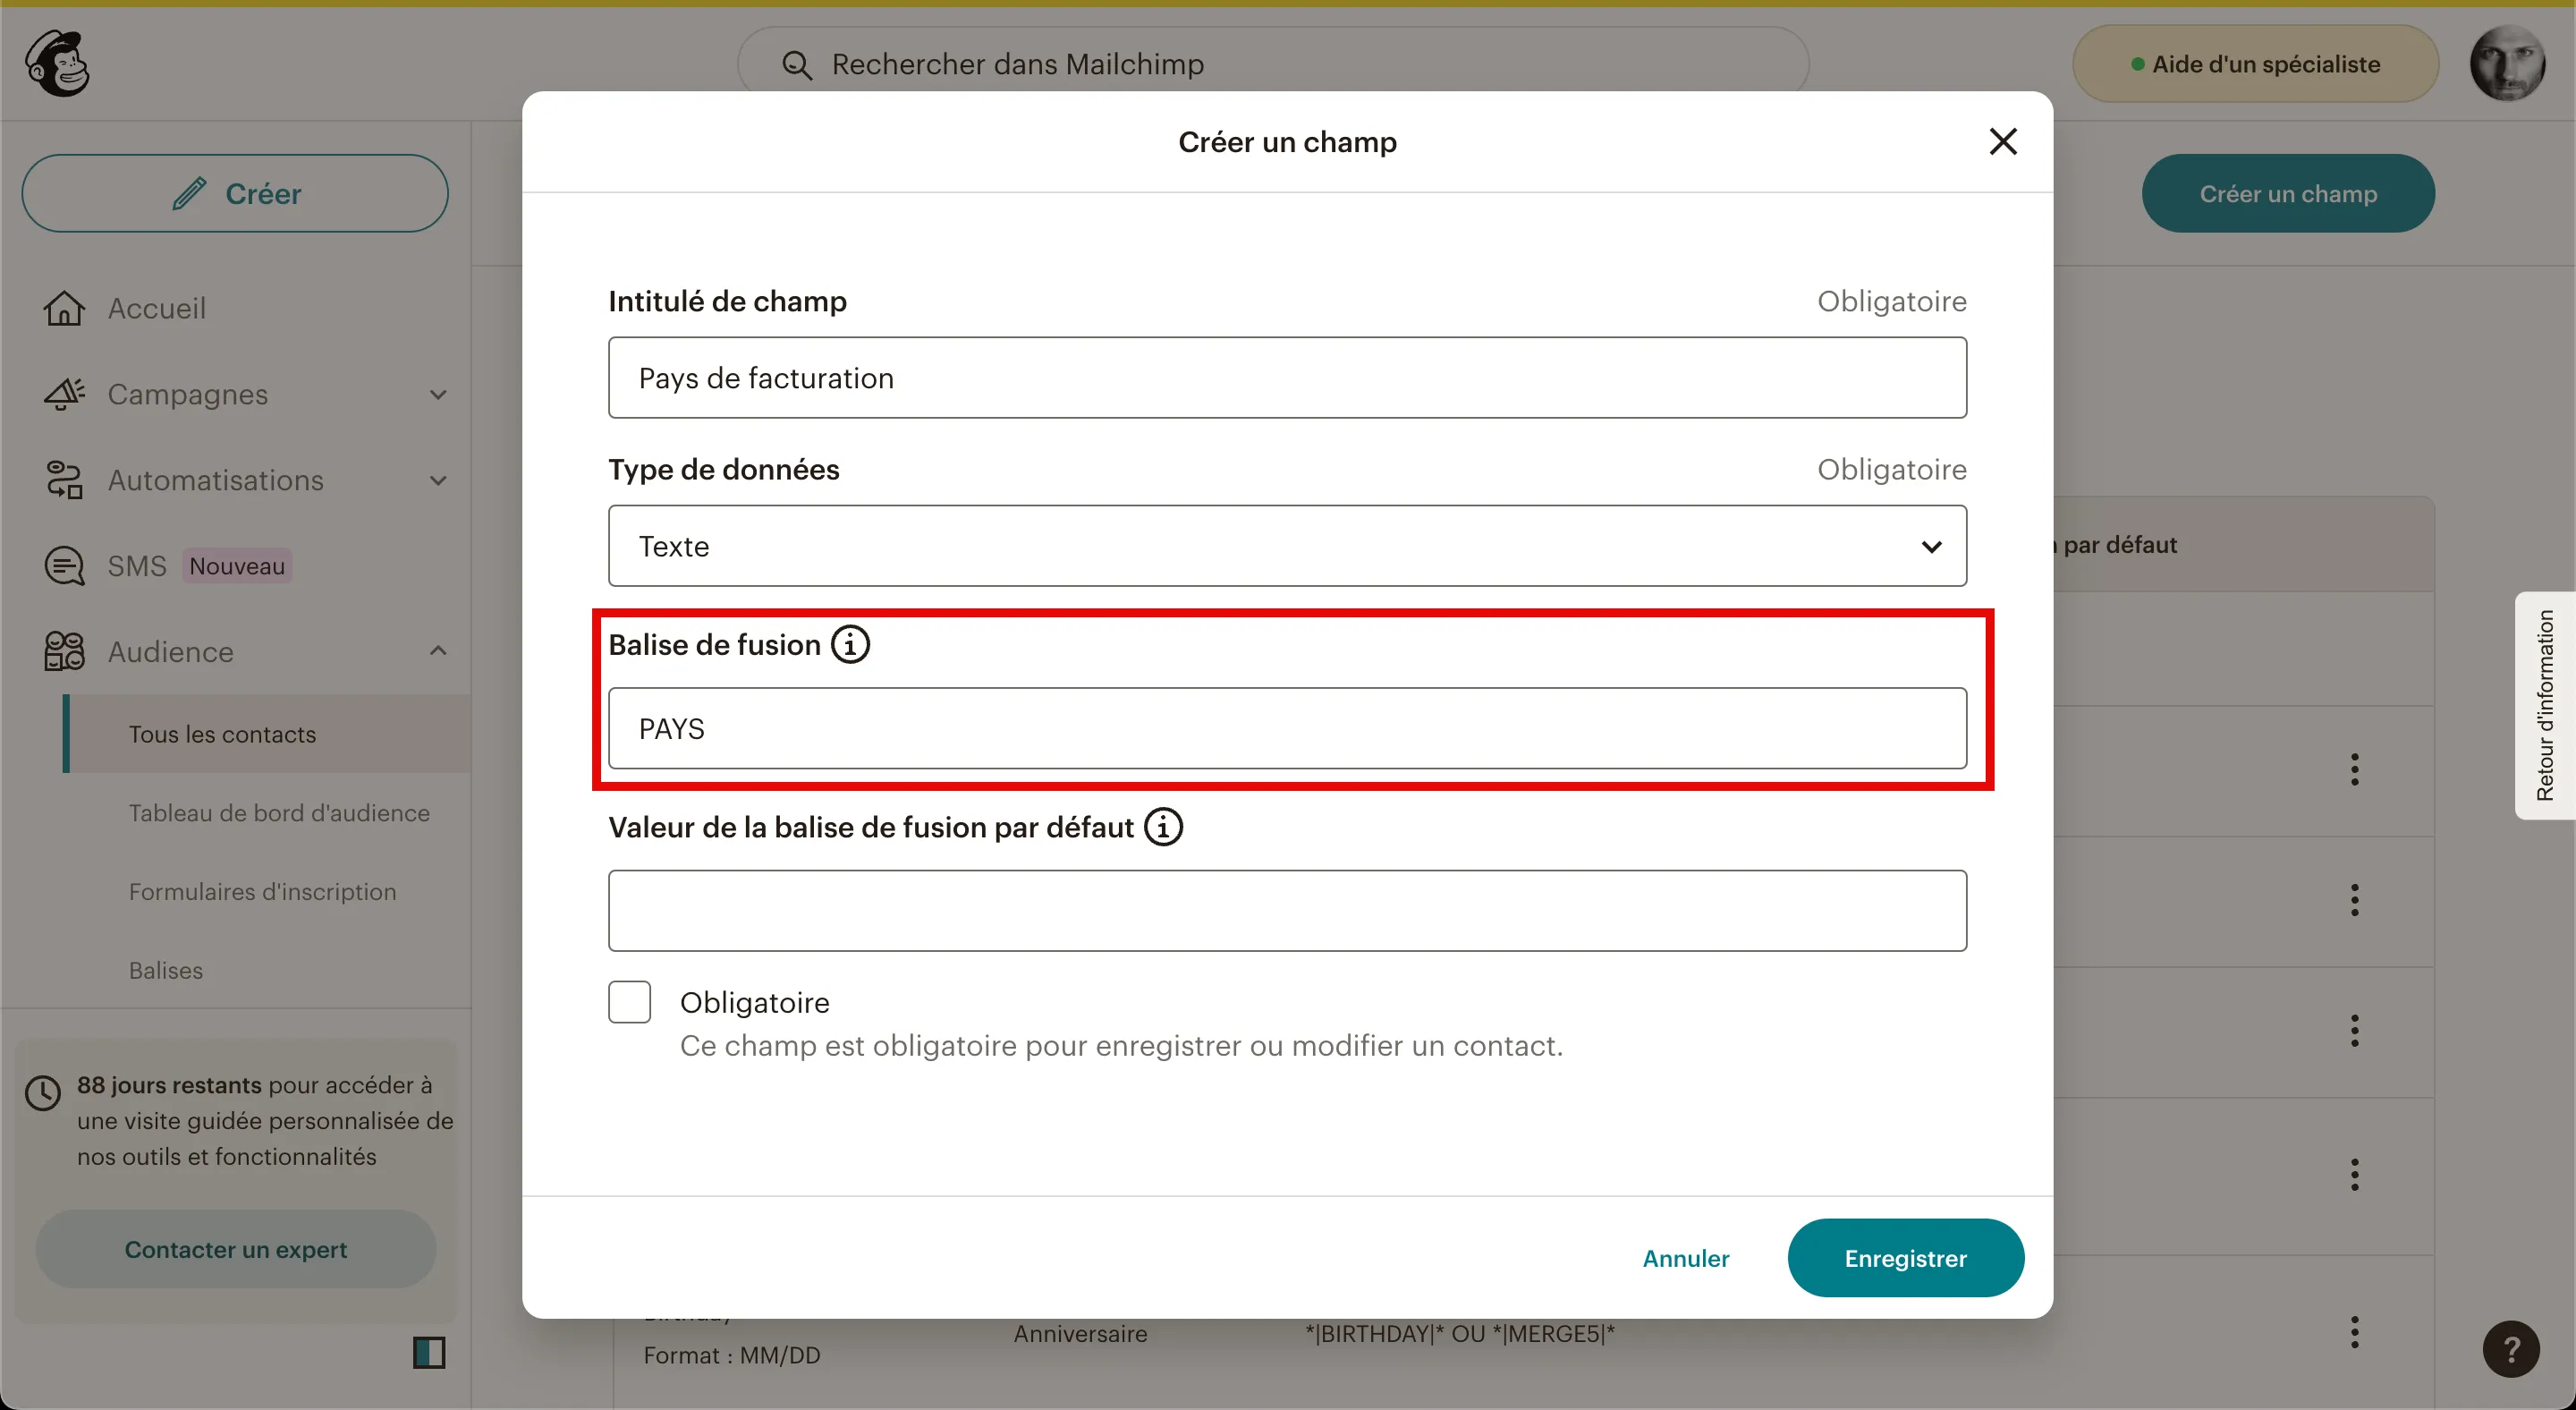Open the Retour d'information side tab

click(2545, 706)
